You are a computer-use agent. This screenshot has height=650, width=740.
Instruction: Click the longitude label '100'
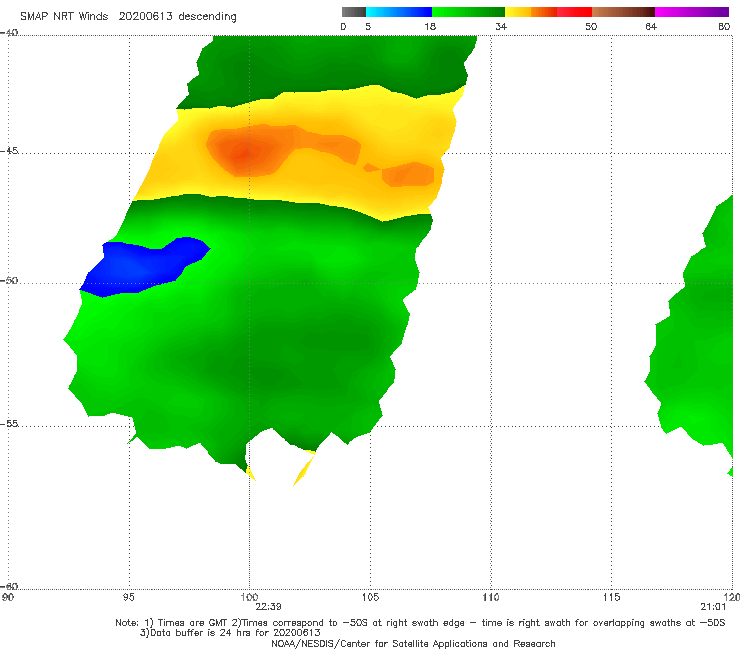(249, 597)
